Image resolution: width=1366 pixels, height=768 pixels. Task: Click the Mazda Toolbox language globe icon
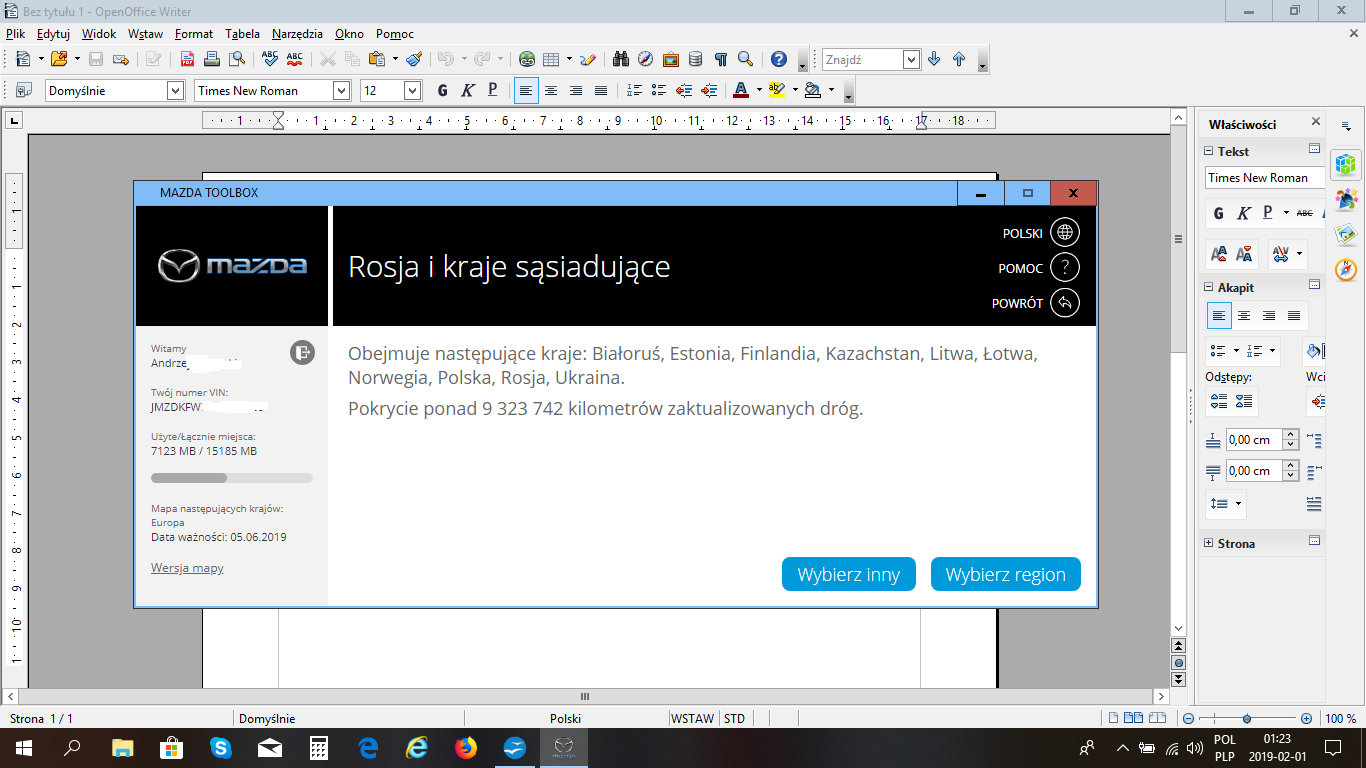[1065, 233]
